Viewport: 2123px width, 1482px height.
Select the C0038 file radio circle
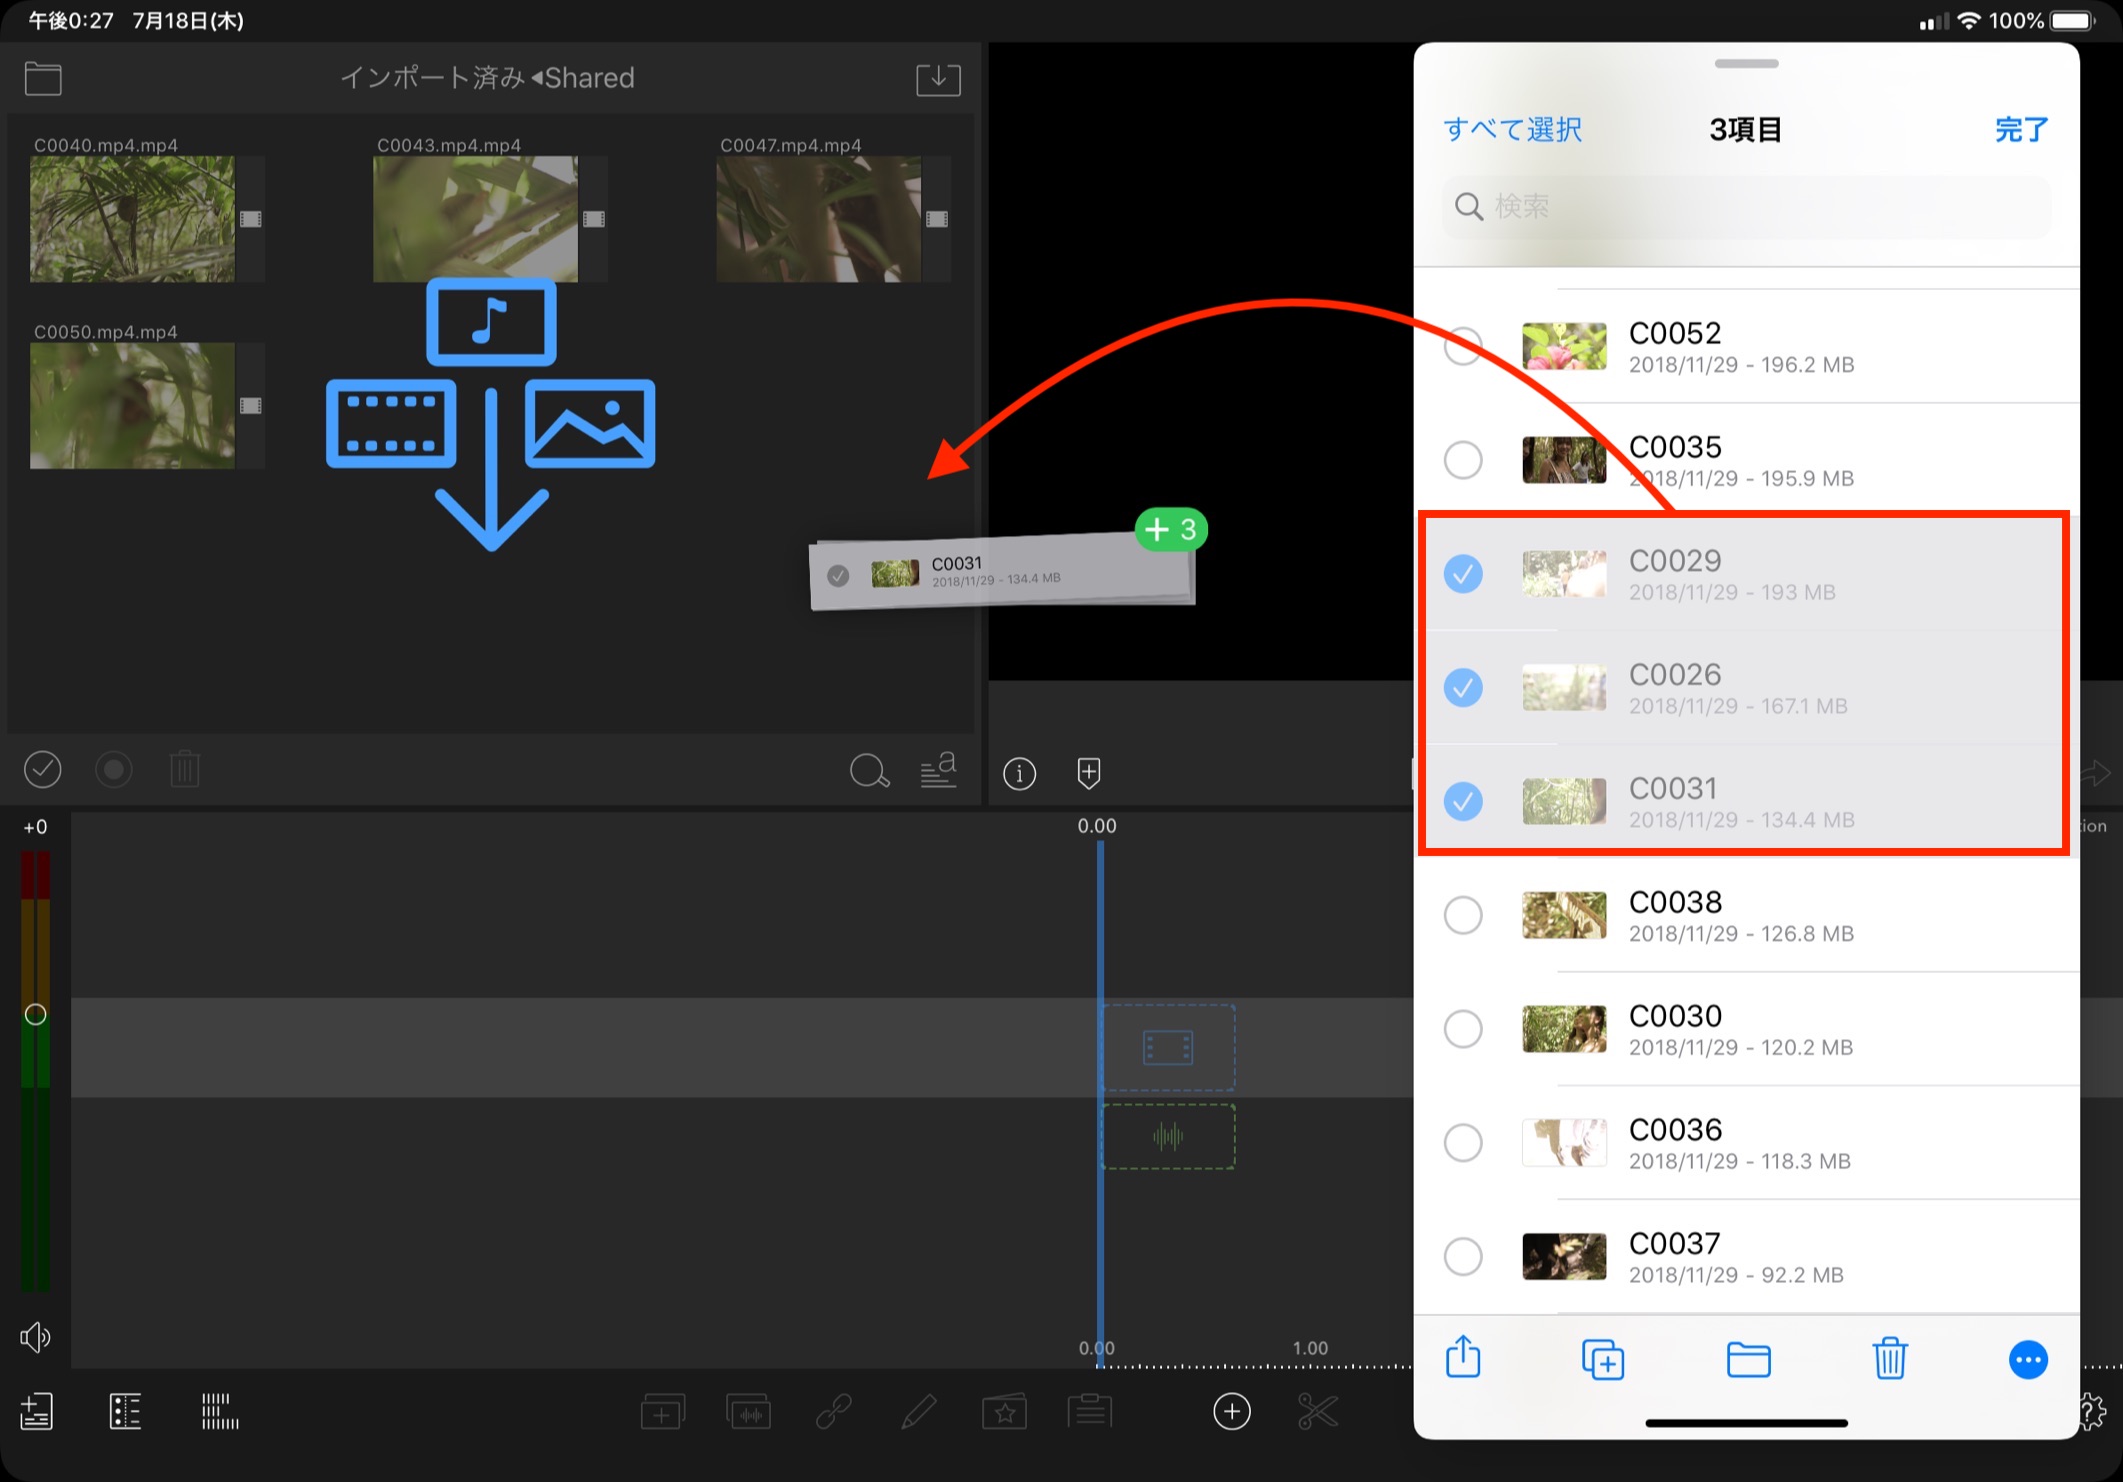click(x=1463, y=915)
